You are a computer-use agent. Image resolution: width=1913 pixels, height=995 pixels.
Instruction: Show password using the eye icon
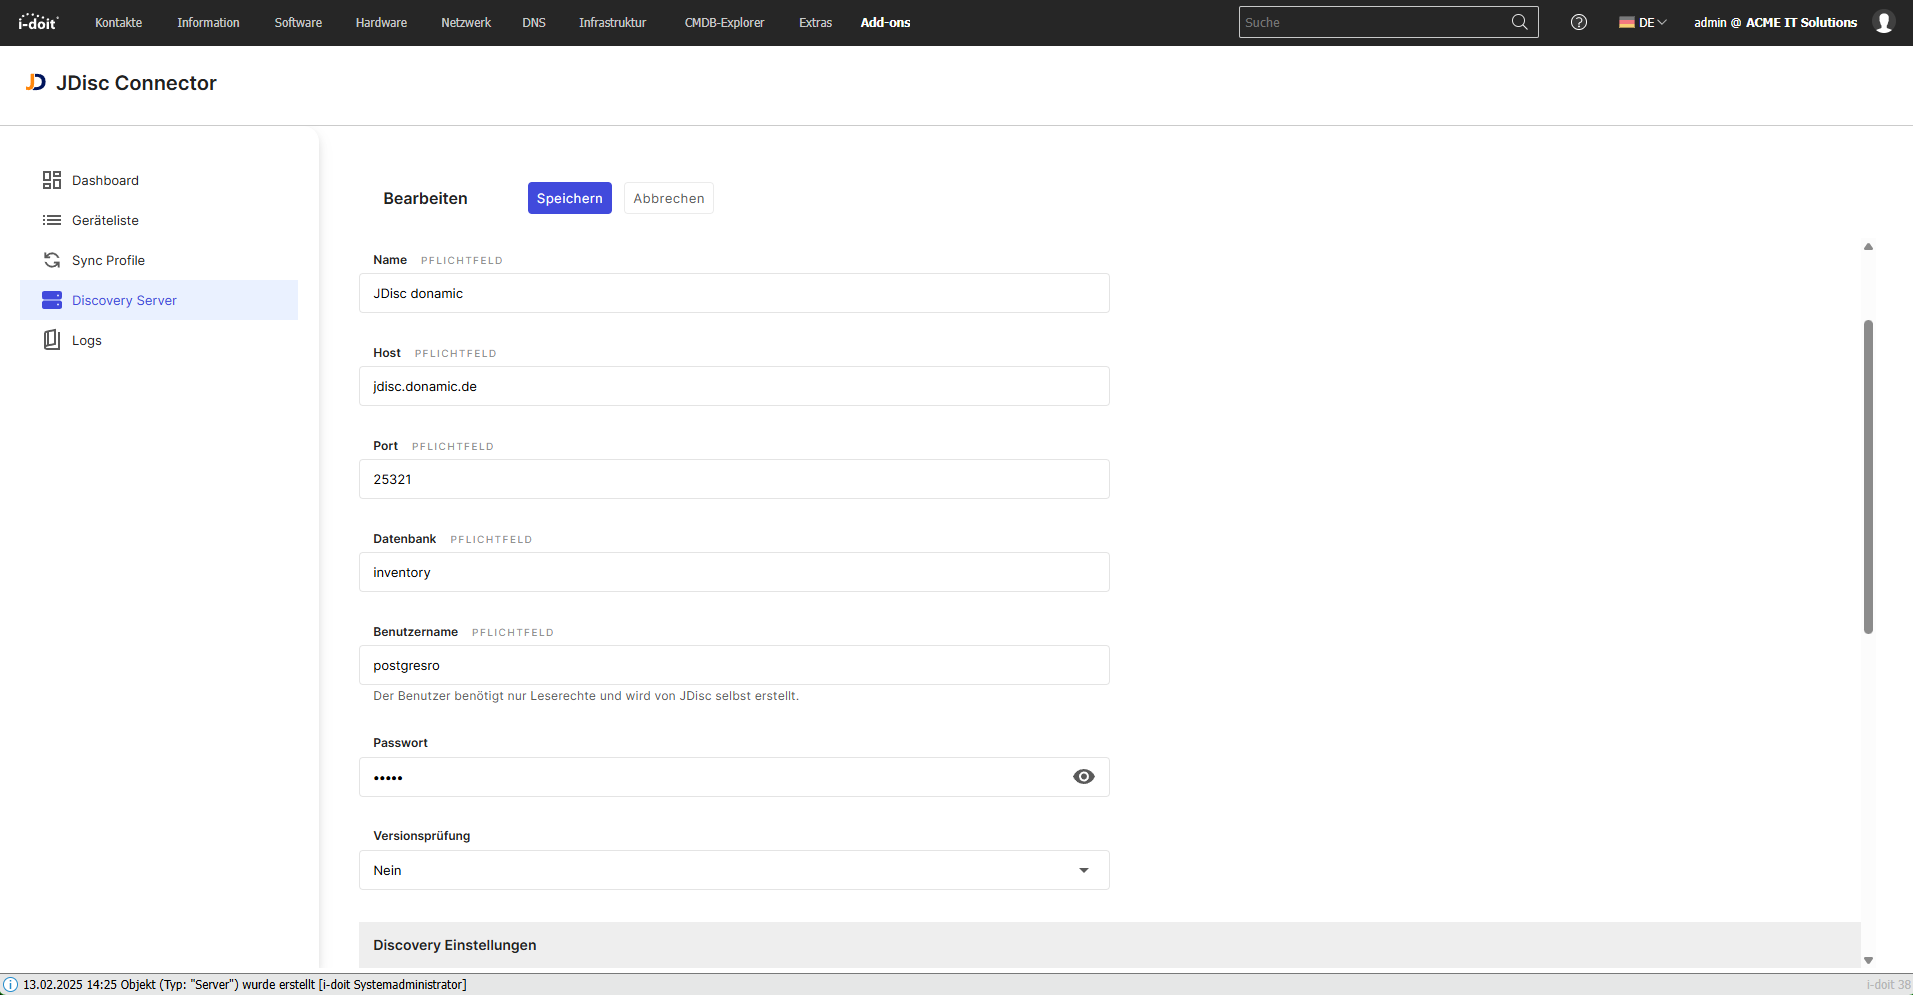(1083, 777)
